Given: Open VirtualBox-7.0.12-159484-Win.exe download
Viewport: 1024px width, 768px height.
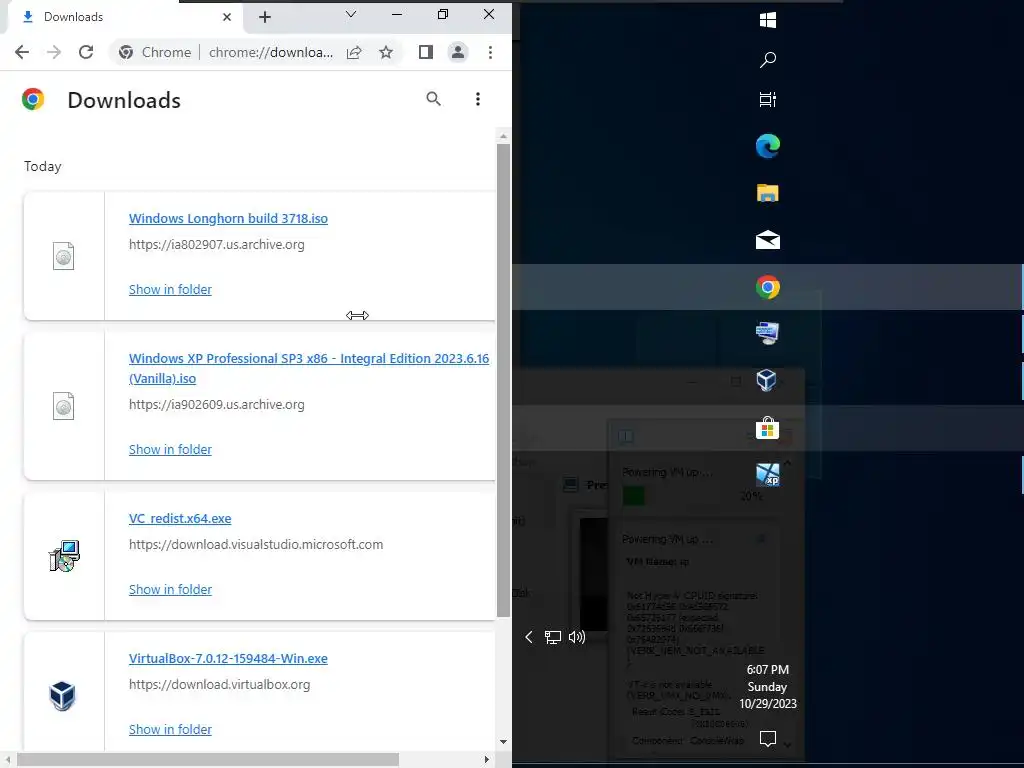Looking at the screenshot, I should (x=229, y=658).
